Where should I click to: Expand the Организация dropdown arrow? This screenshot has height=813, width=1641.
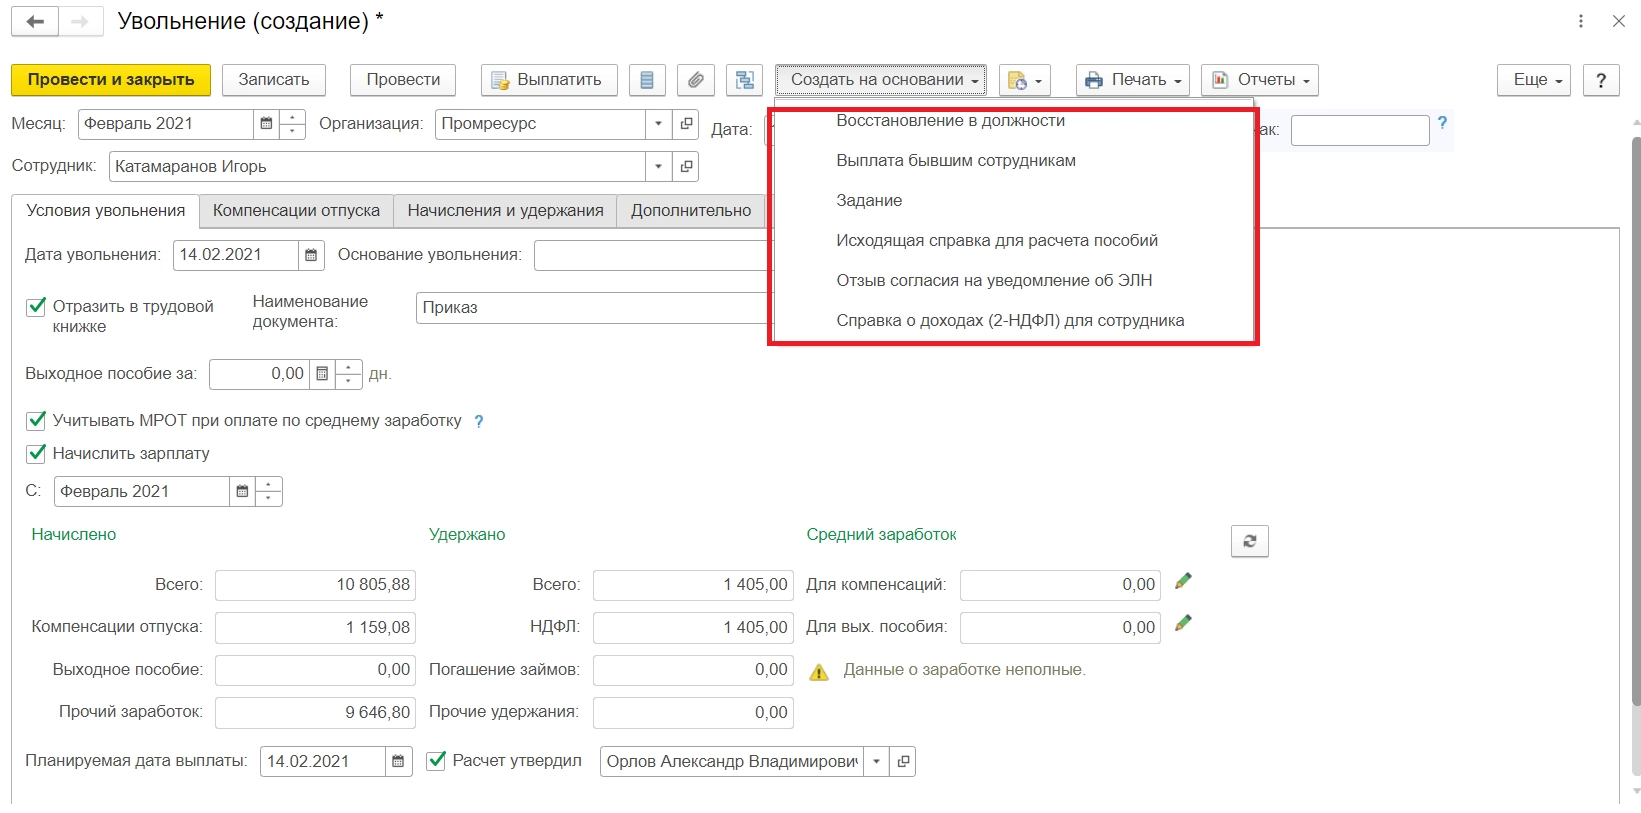click(658, 124)
